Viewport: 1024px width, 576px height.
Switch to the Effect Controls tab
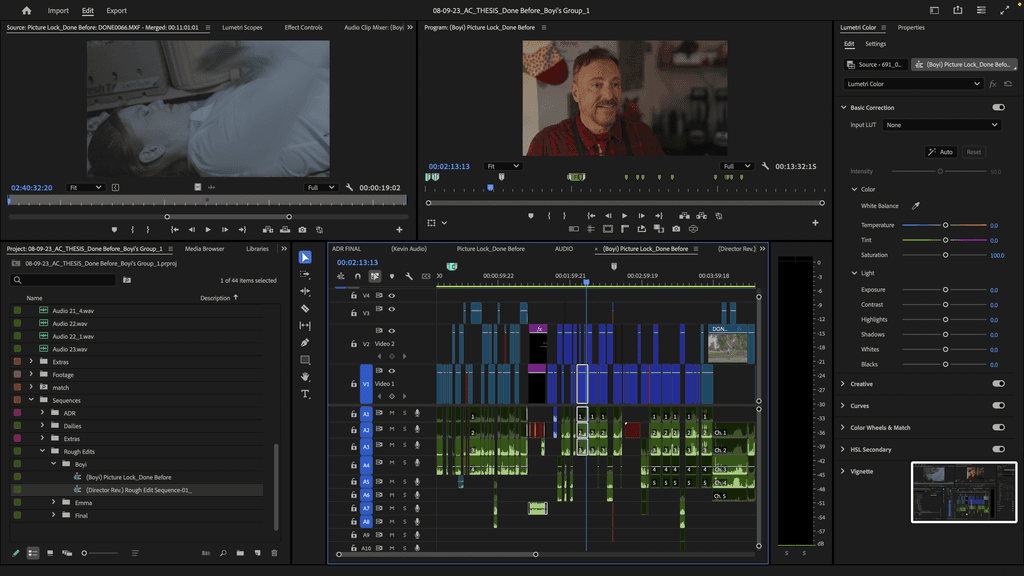click(x=303, y=27)
